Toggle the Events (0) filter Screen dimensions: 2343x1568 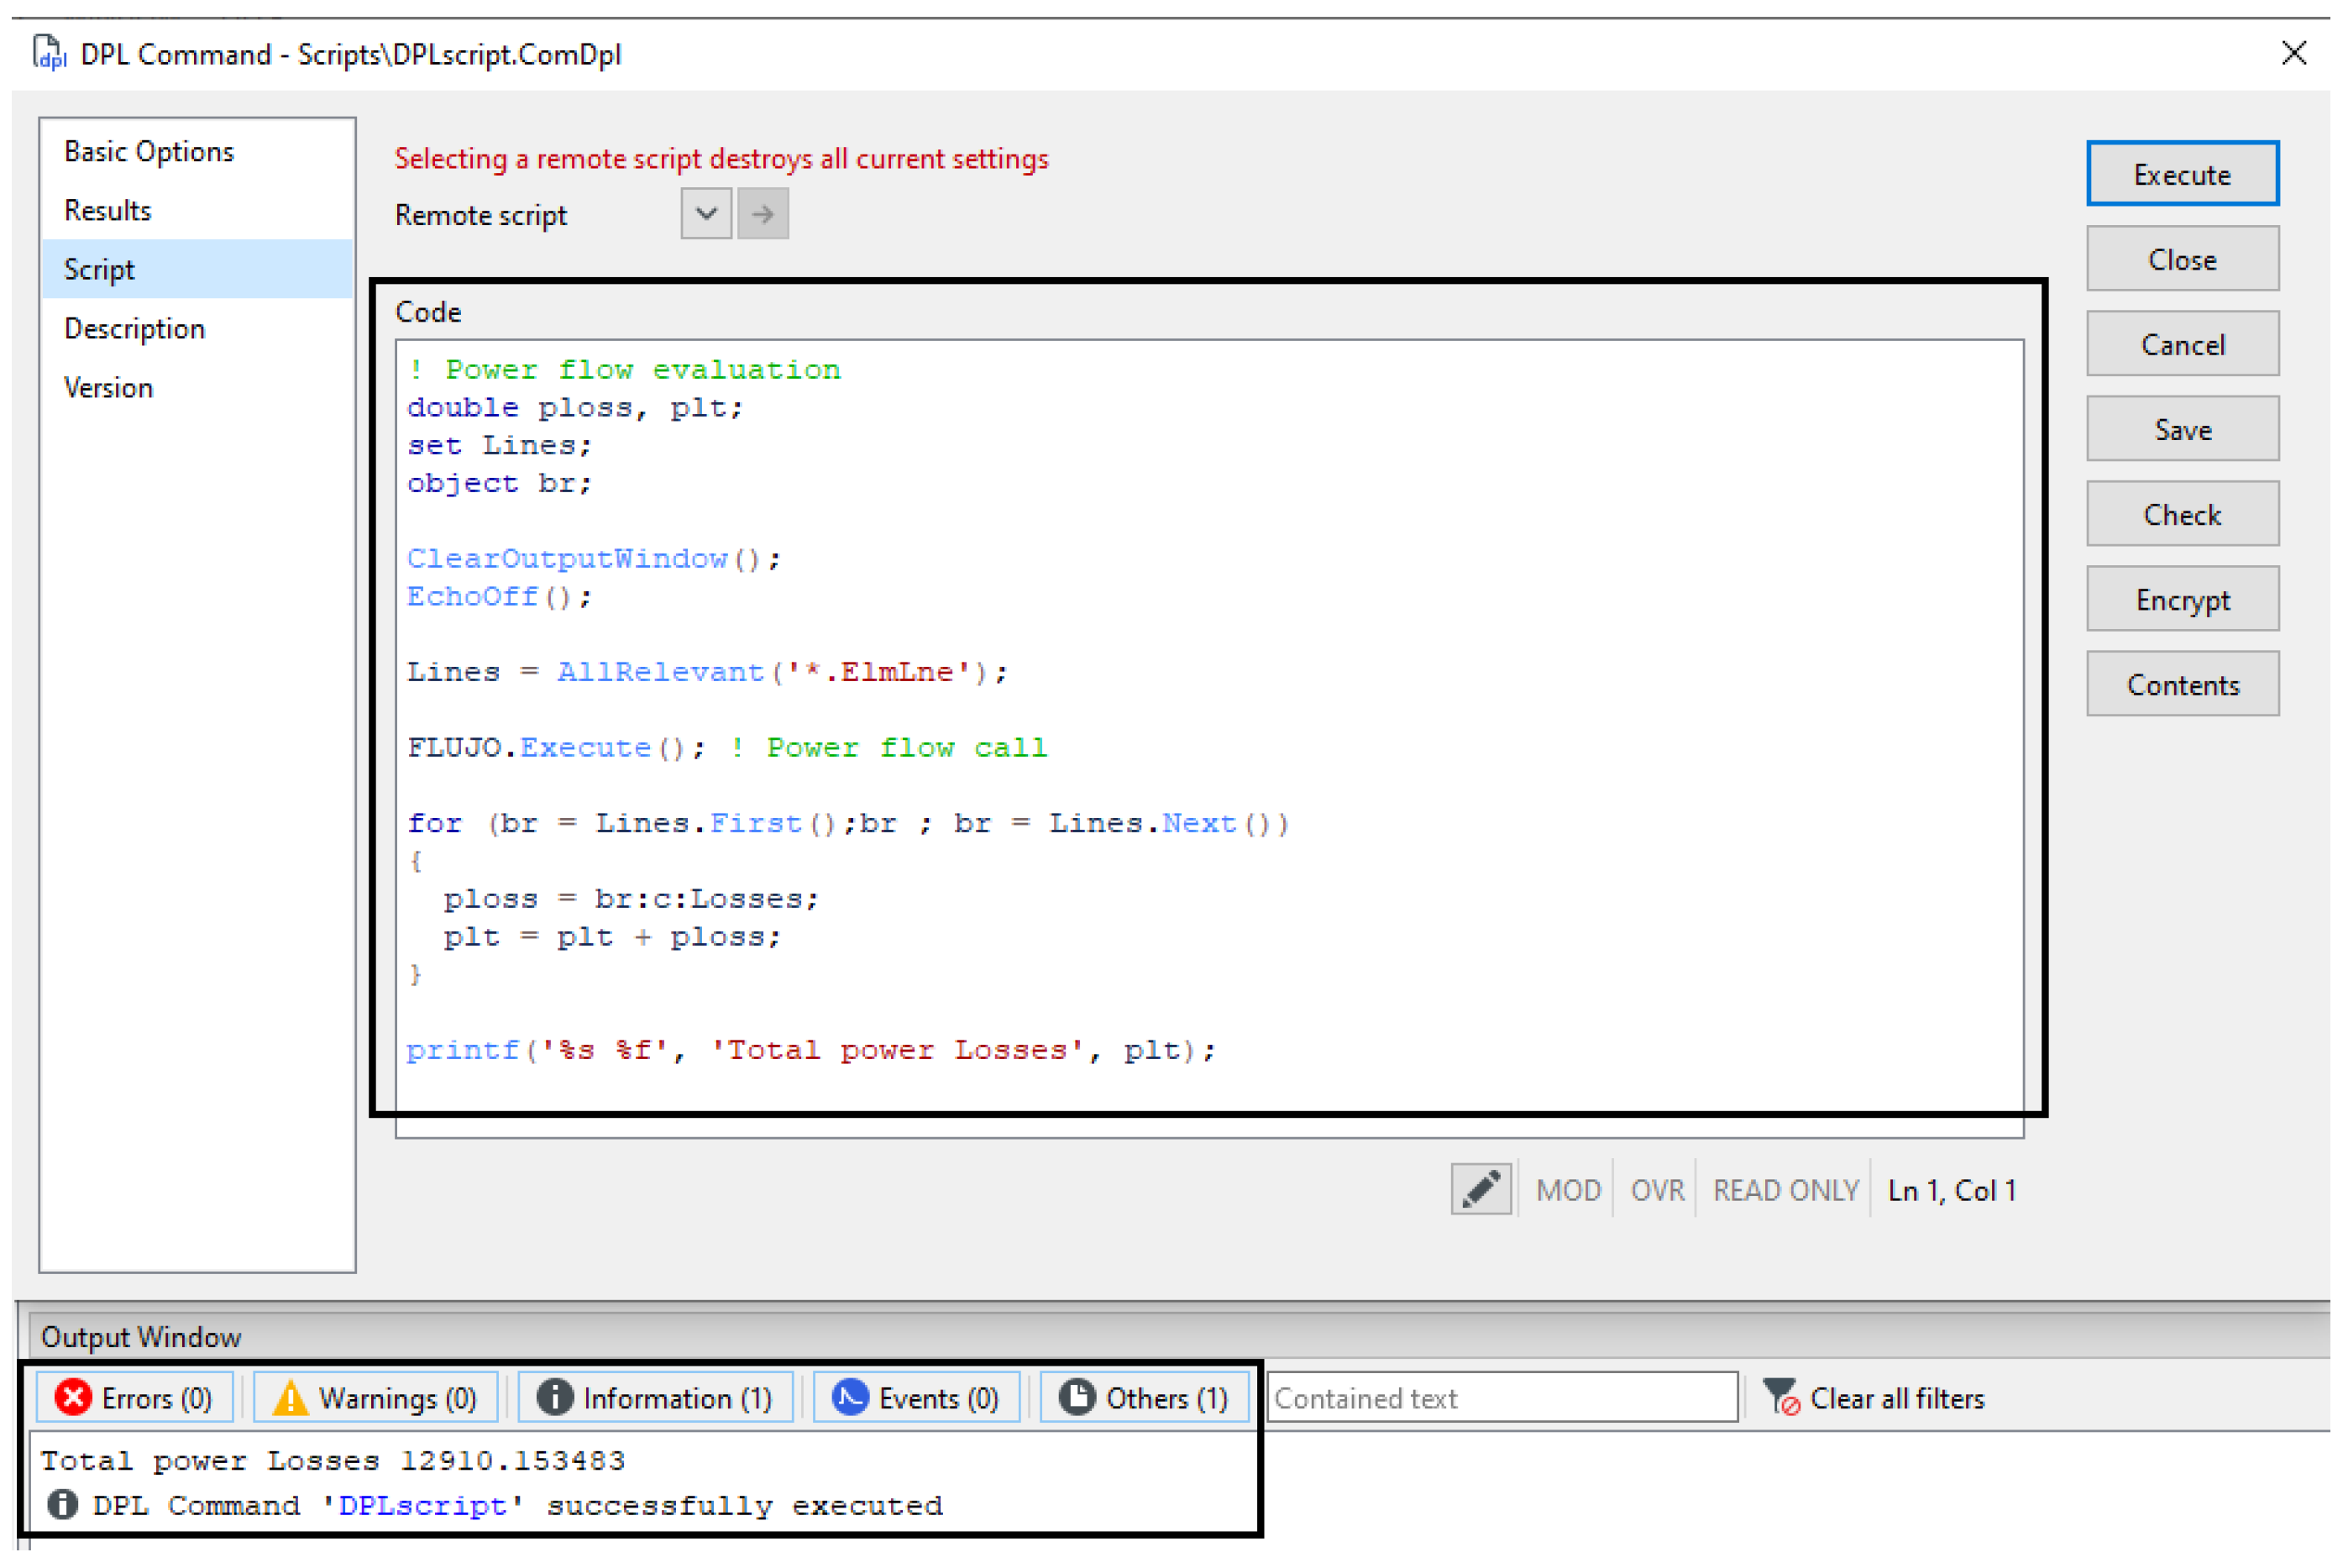coord(916,1397)
